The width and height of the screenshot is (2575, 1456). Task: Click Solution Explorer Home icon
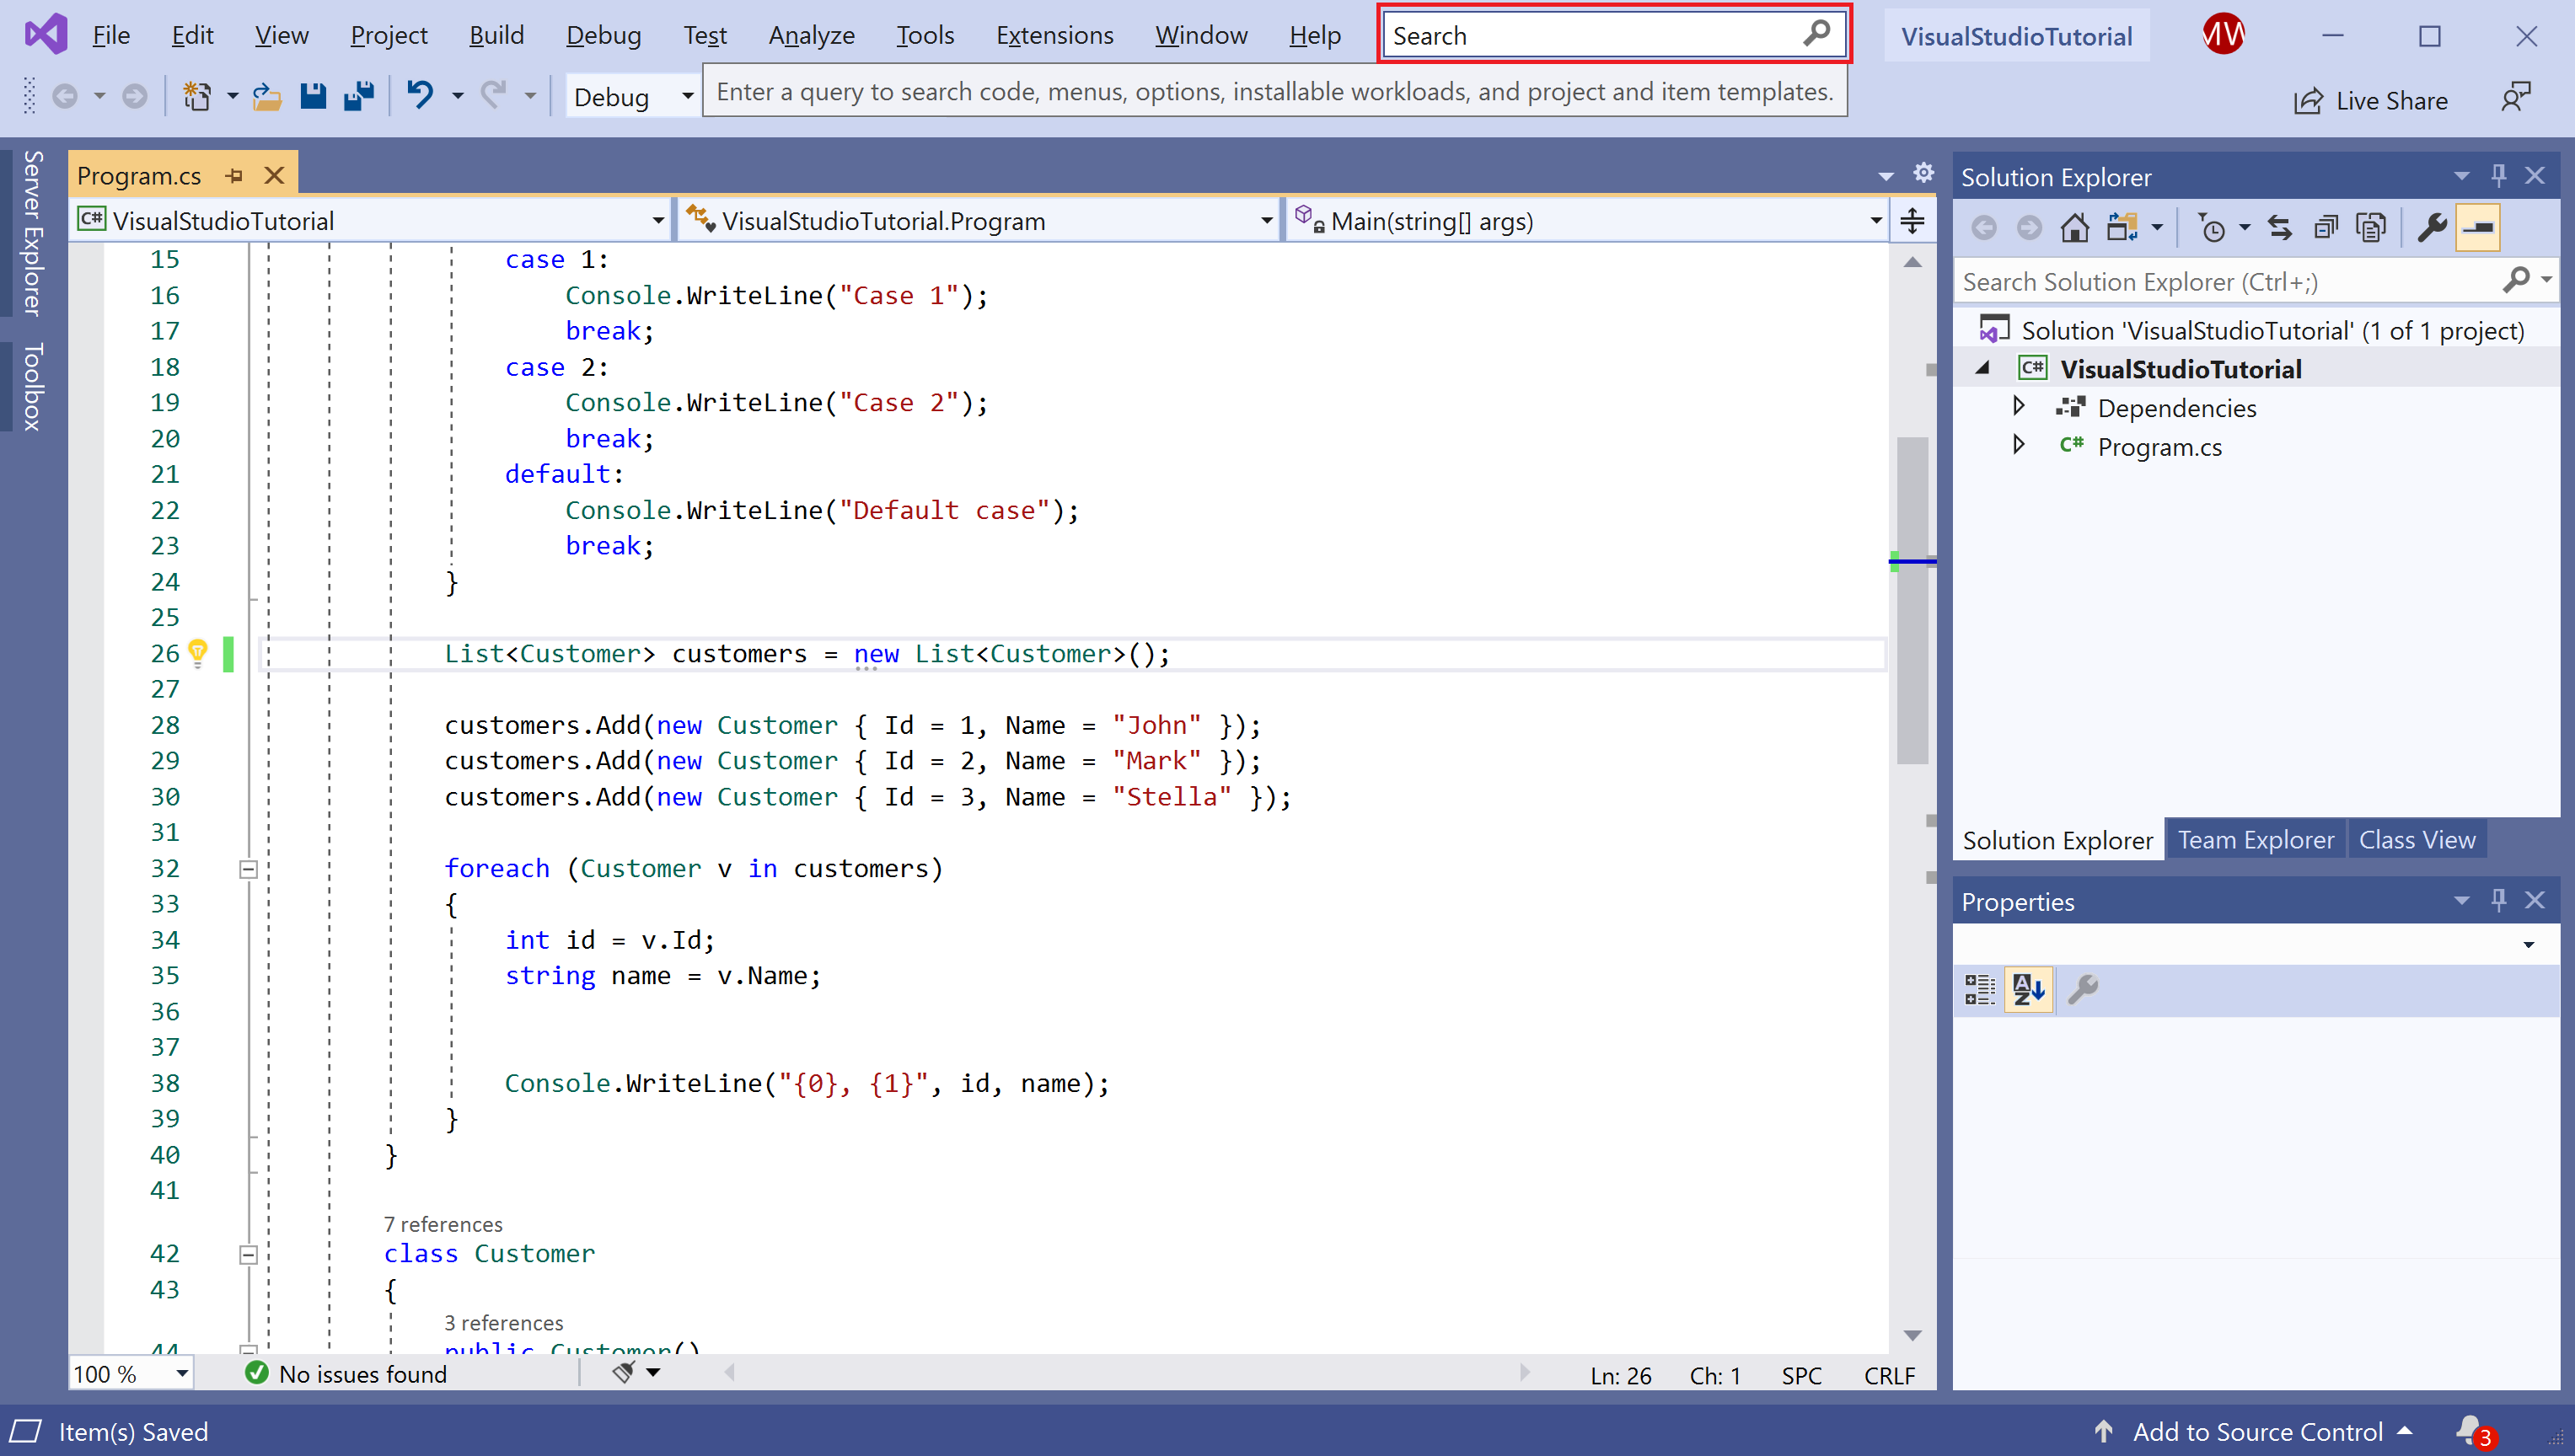[x=2074, y=228]
